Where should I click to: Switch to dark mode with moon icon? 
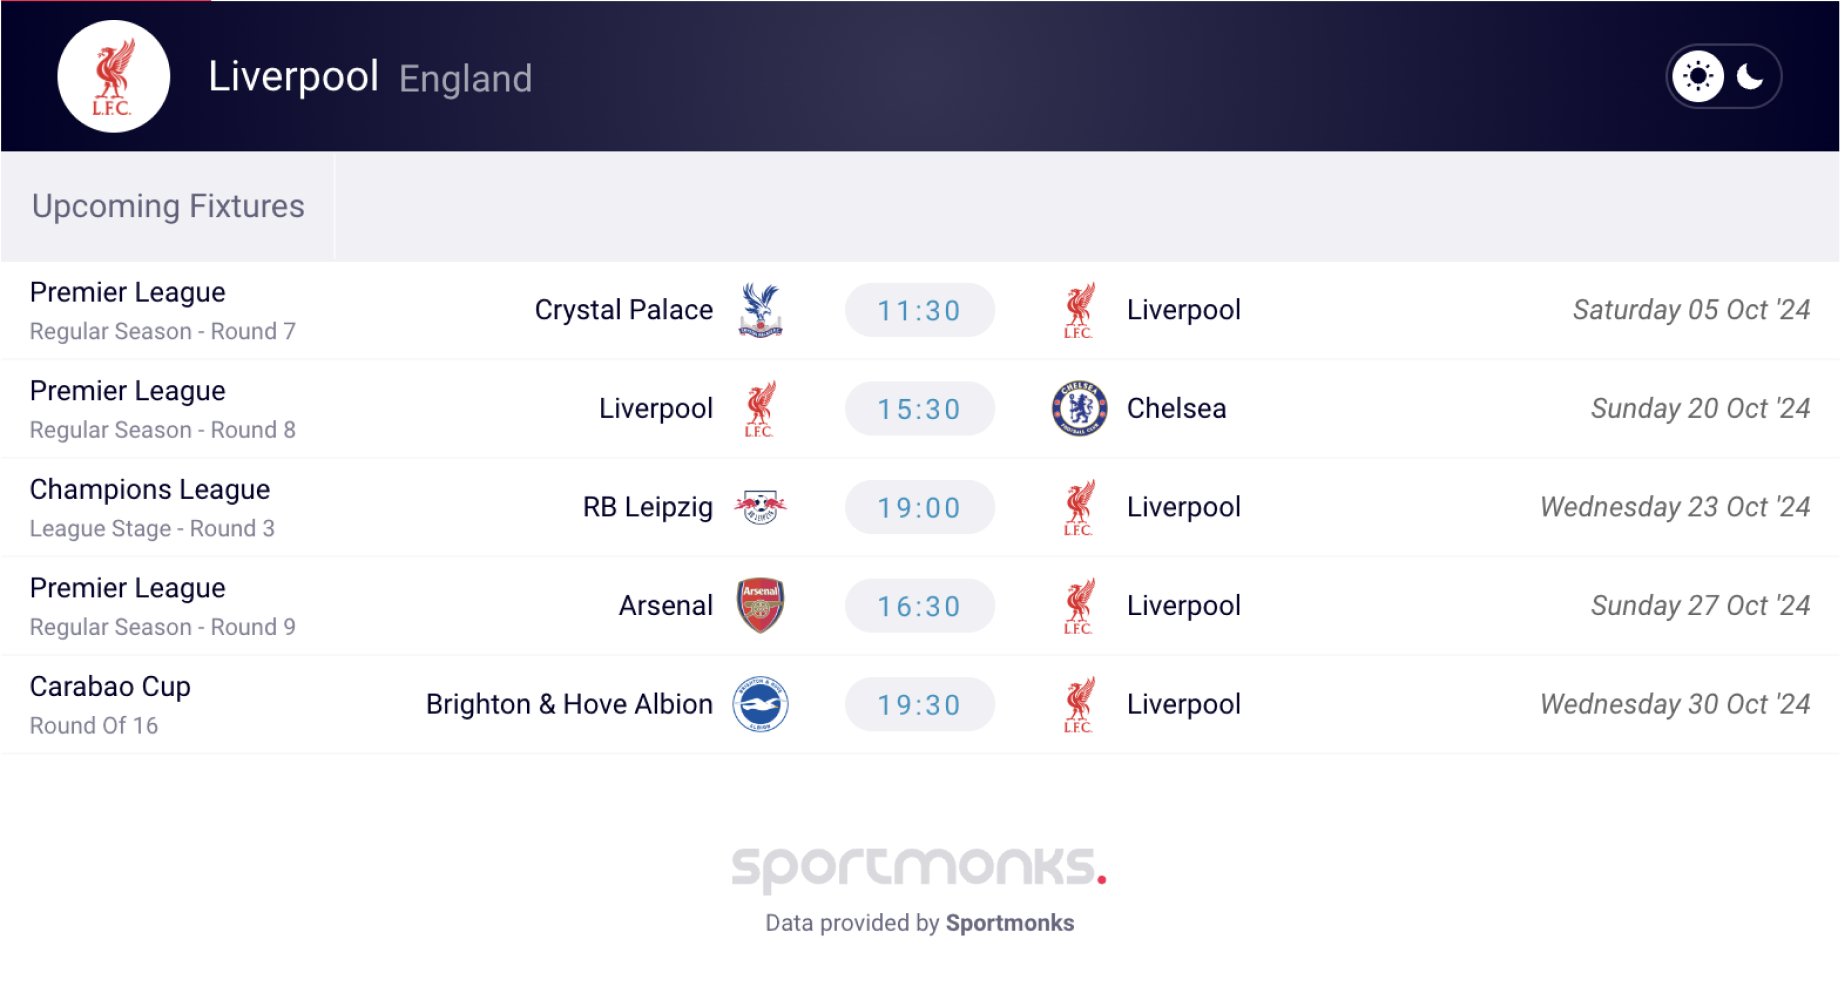click(x=1750, y=76)
